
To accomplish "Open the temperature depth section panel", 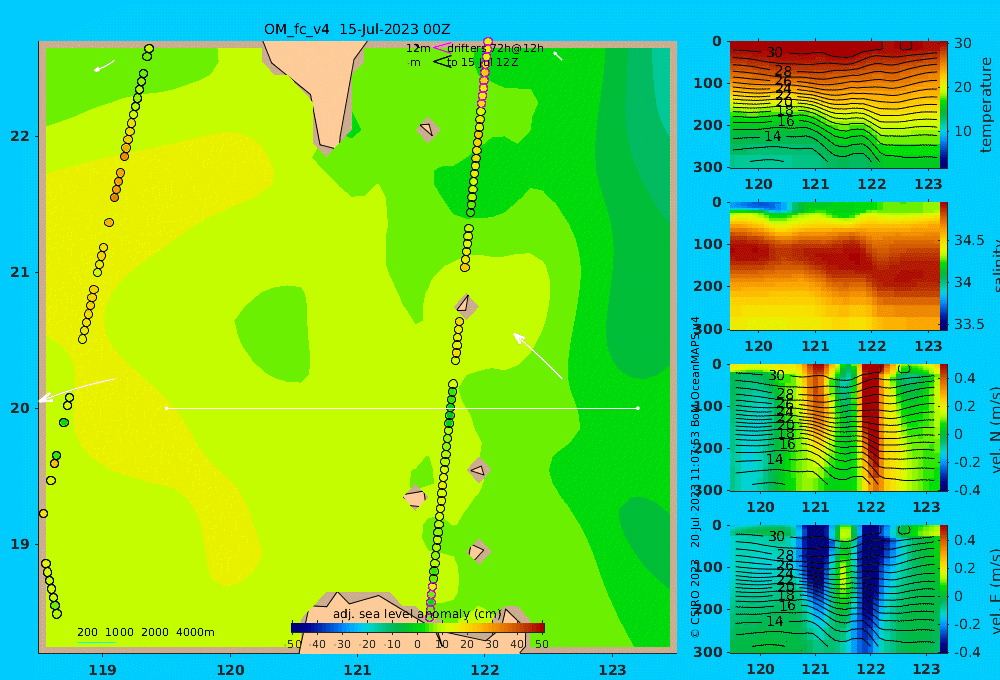I will coord(833,105).
